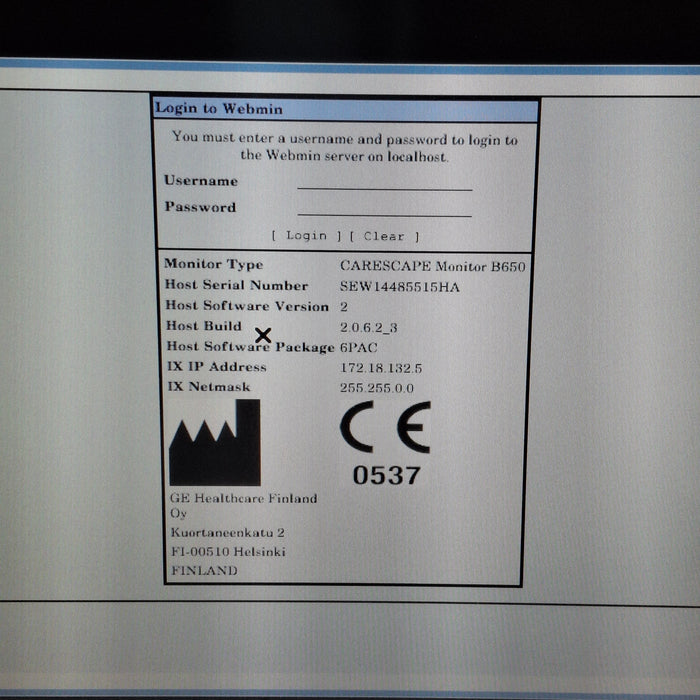Click the Host Software Version label
The width and height of the screenshot is (700, 700).
tap(246, 306)
